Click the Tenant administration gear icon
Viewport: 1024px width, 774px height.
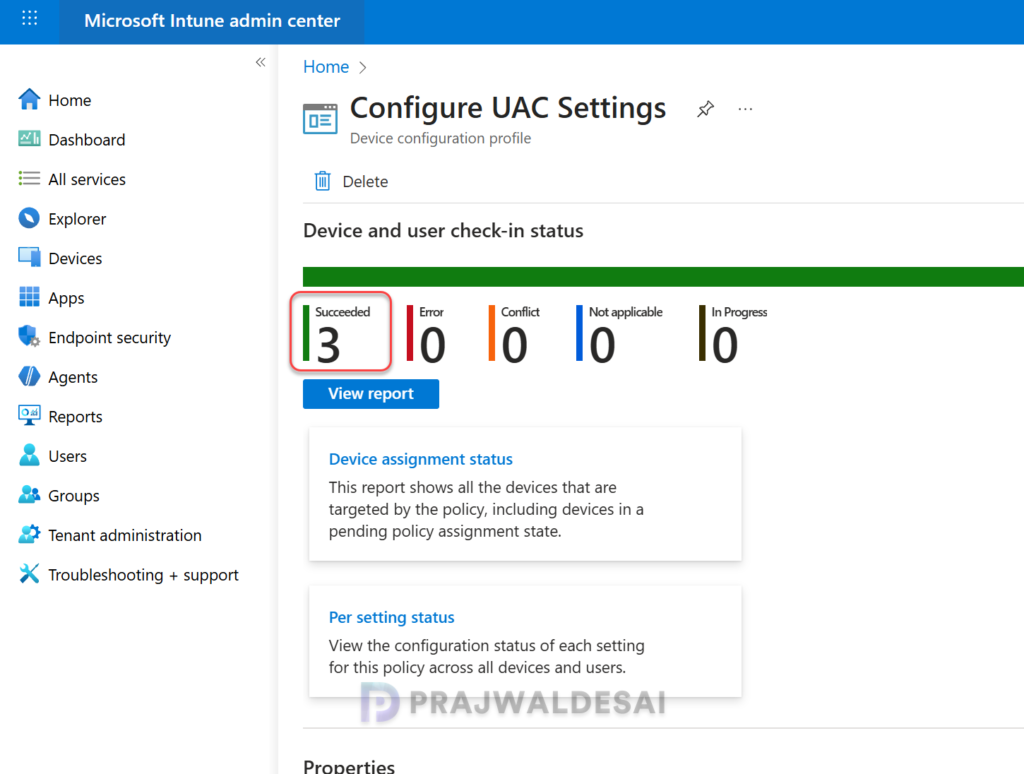click(x=29, y=534)
